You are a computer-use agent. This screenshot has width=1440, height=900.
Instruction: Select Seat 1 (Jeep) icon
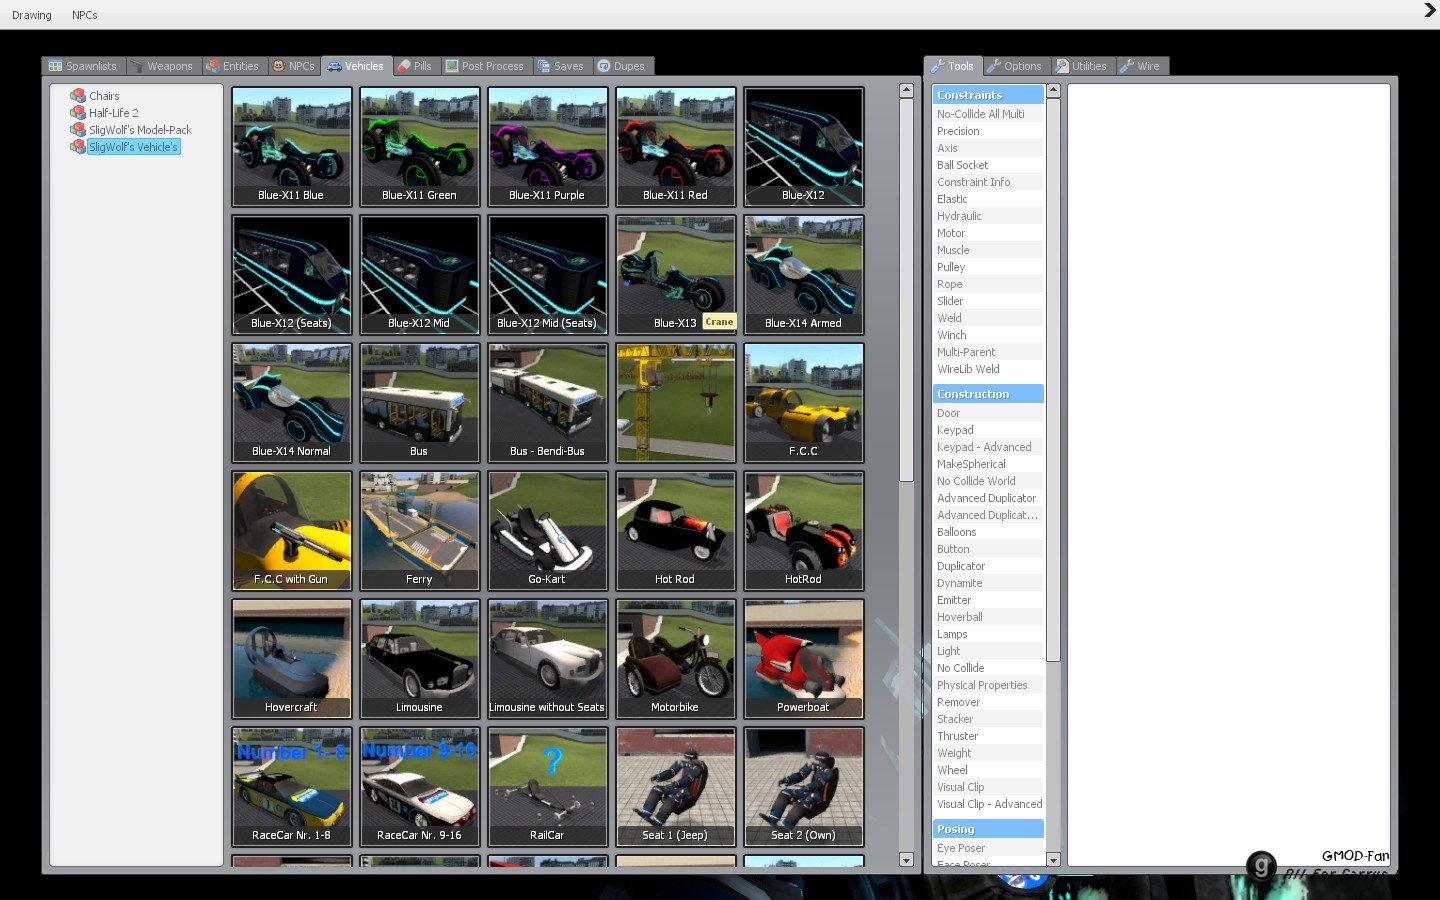coord(675,787)
